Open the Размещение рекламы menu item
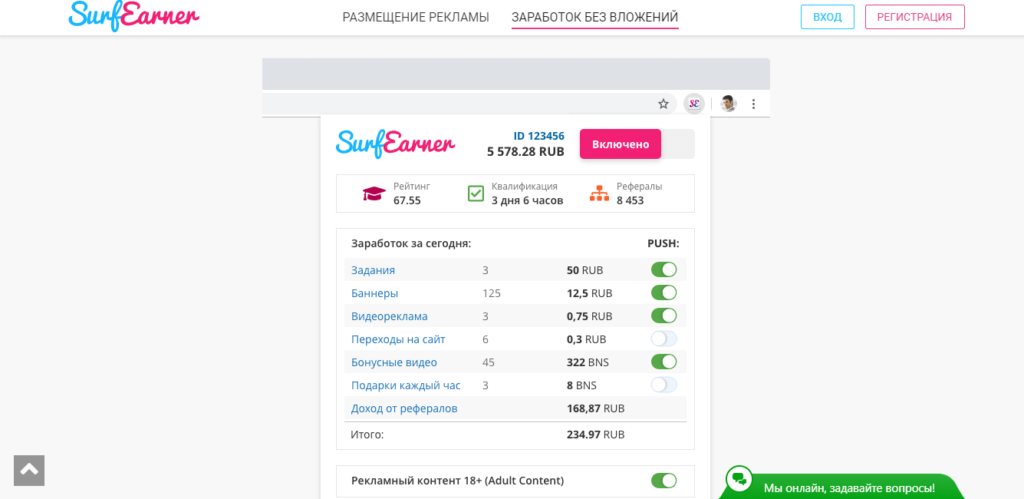Image resolution: width=1024 pixels, height=499 pixels. 415,17
